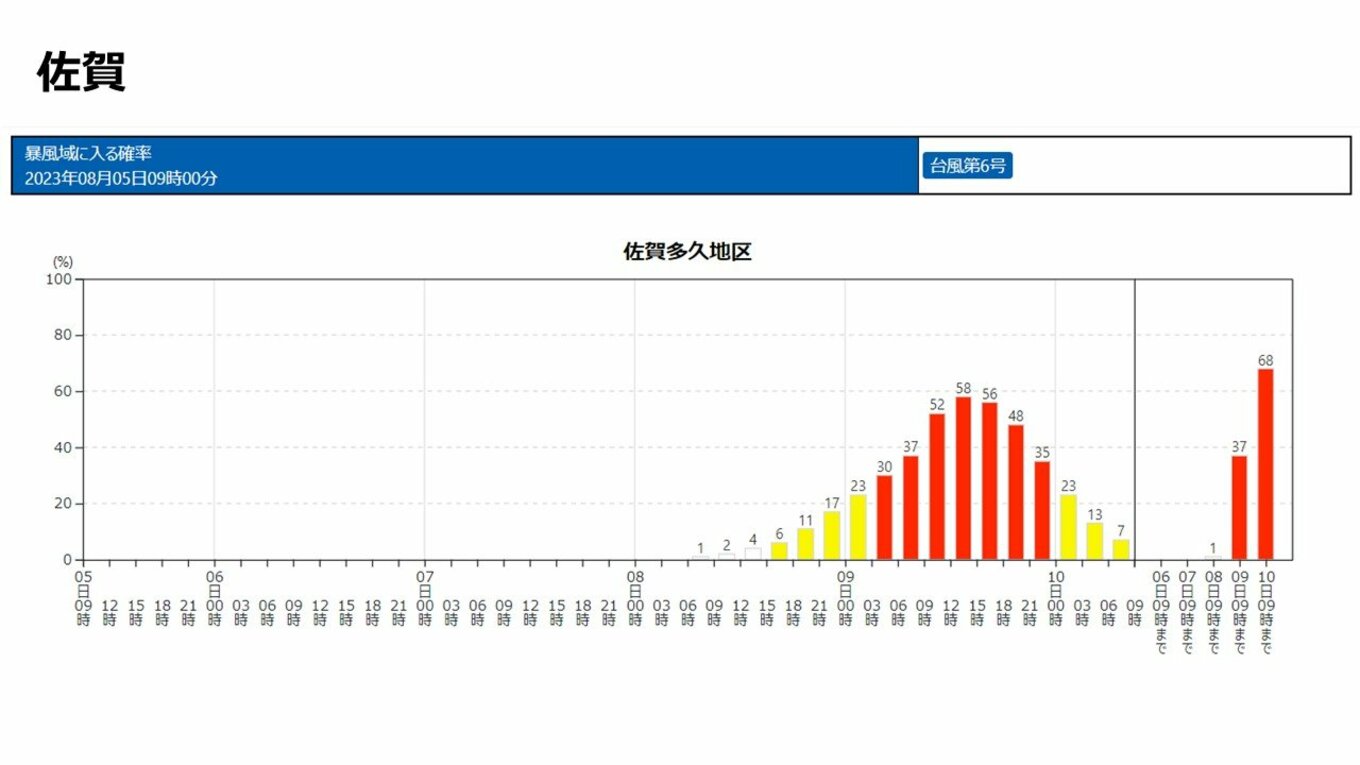Click the red bar with value 35
This screenshot has width=1360, height=765.
[1042, 510]
